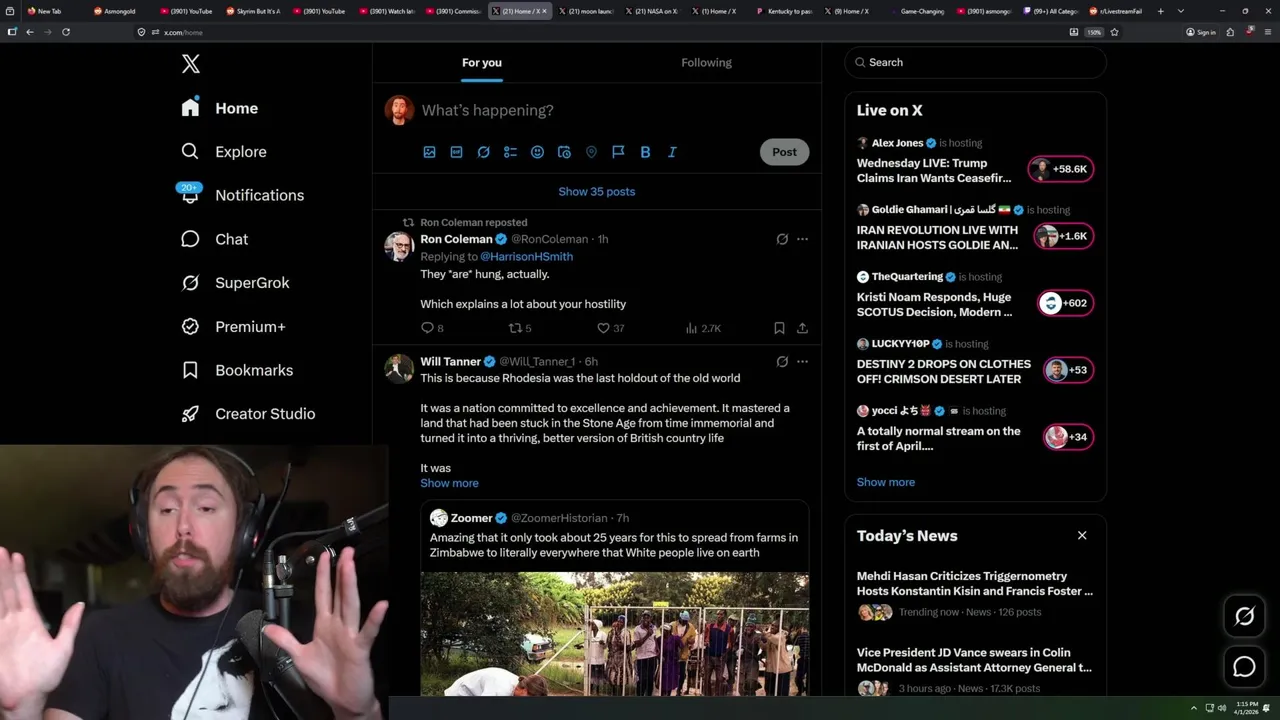Screen dimensions: 1280x720
Task: Open SuperGrok in the sidebar
Action: click(x=235, y=283)
